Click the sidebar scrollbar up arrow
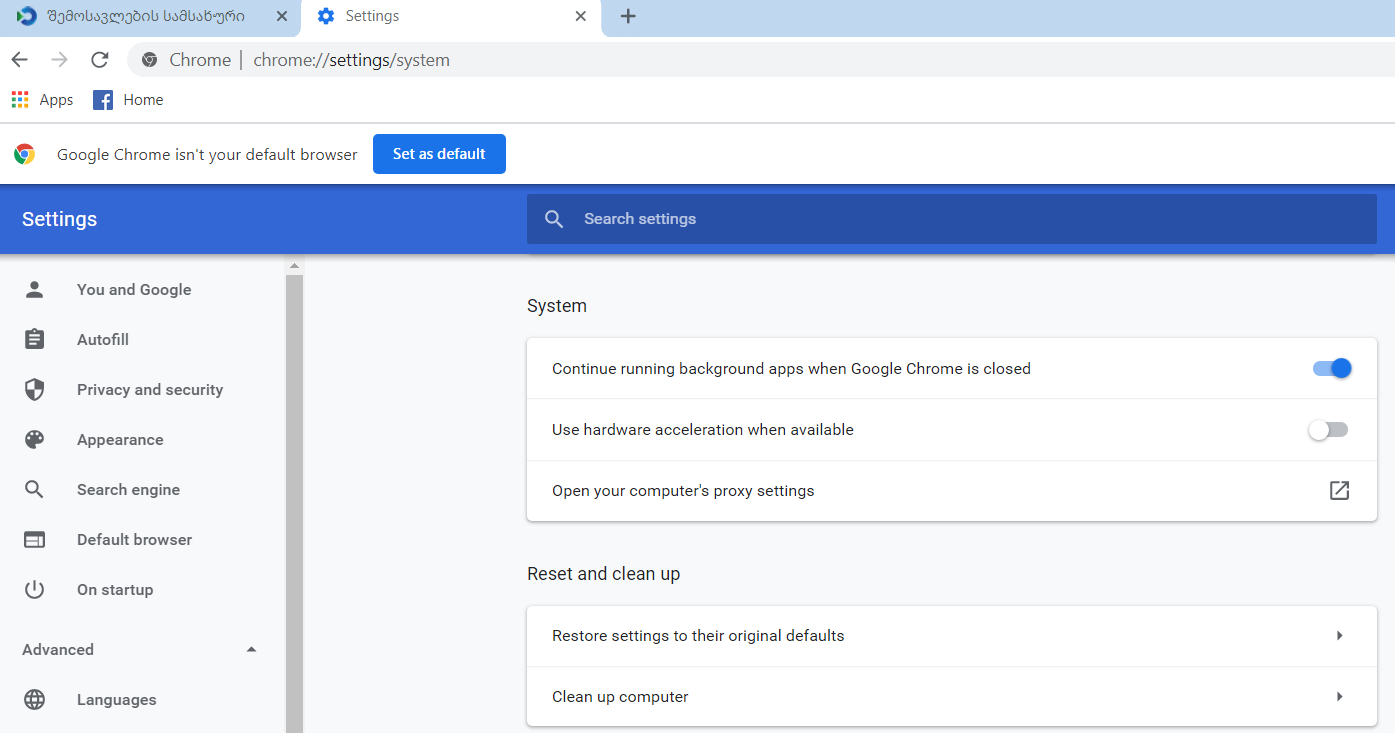Viewport: 1395px width, 733px height. (294, 266)
